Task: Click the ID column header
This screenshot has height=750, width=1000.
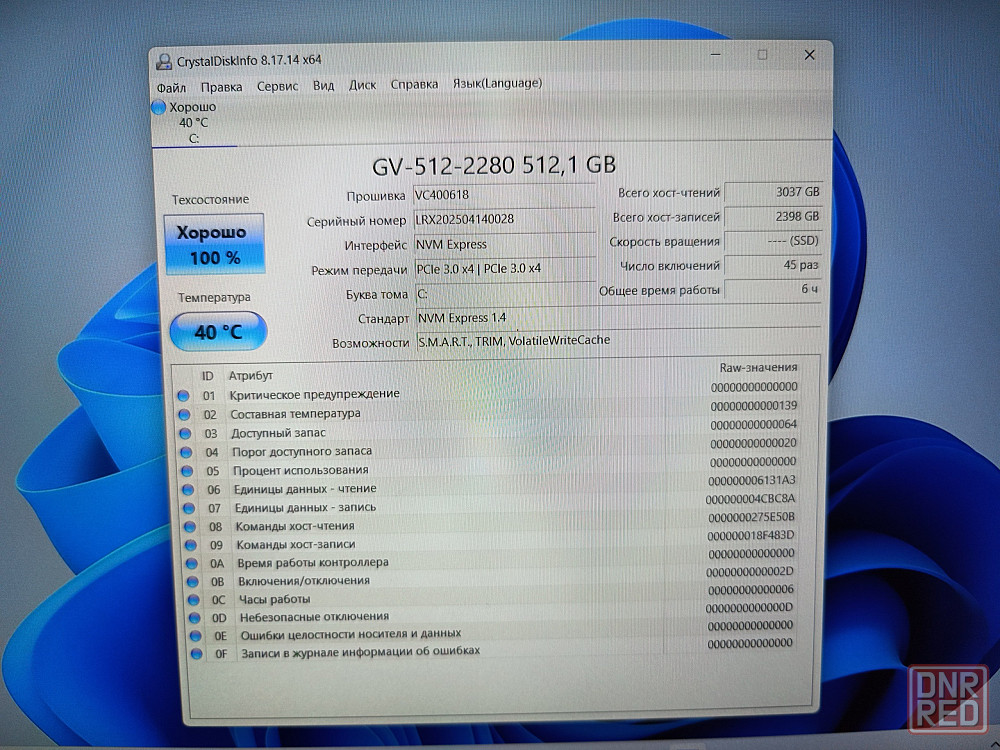Action: tap(207, 376)
